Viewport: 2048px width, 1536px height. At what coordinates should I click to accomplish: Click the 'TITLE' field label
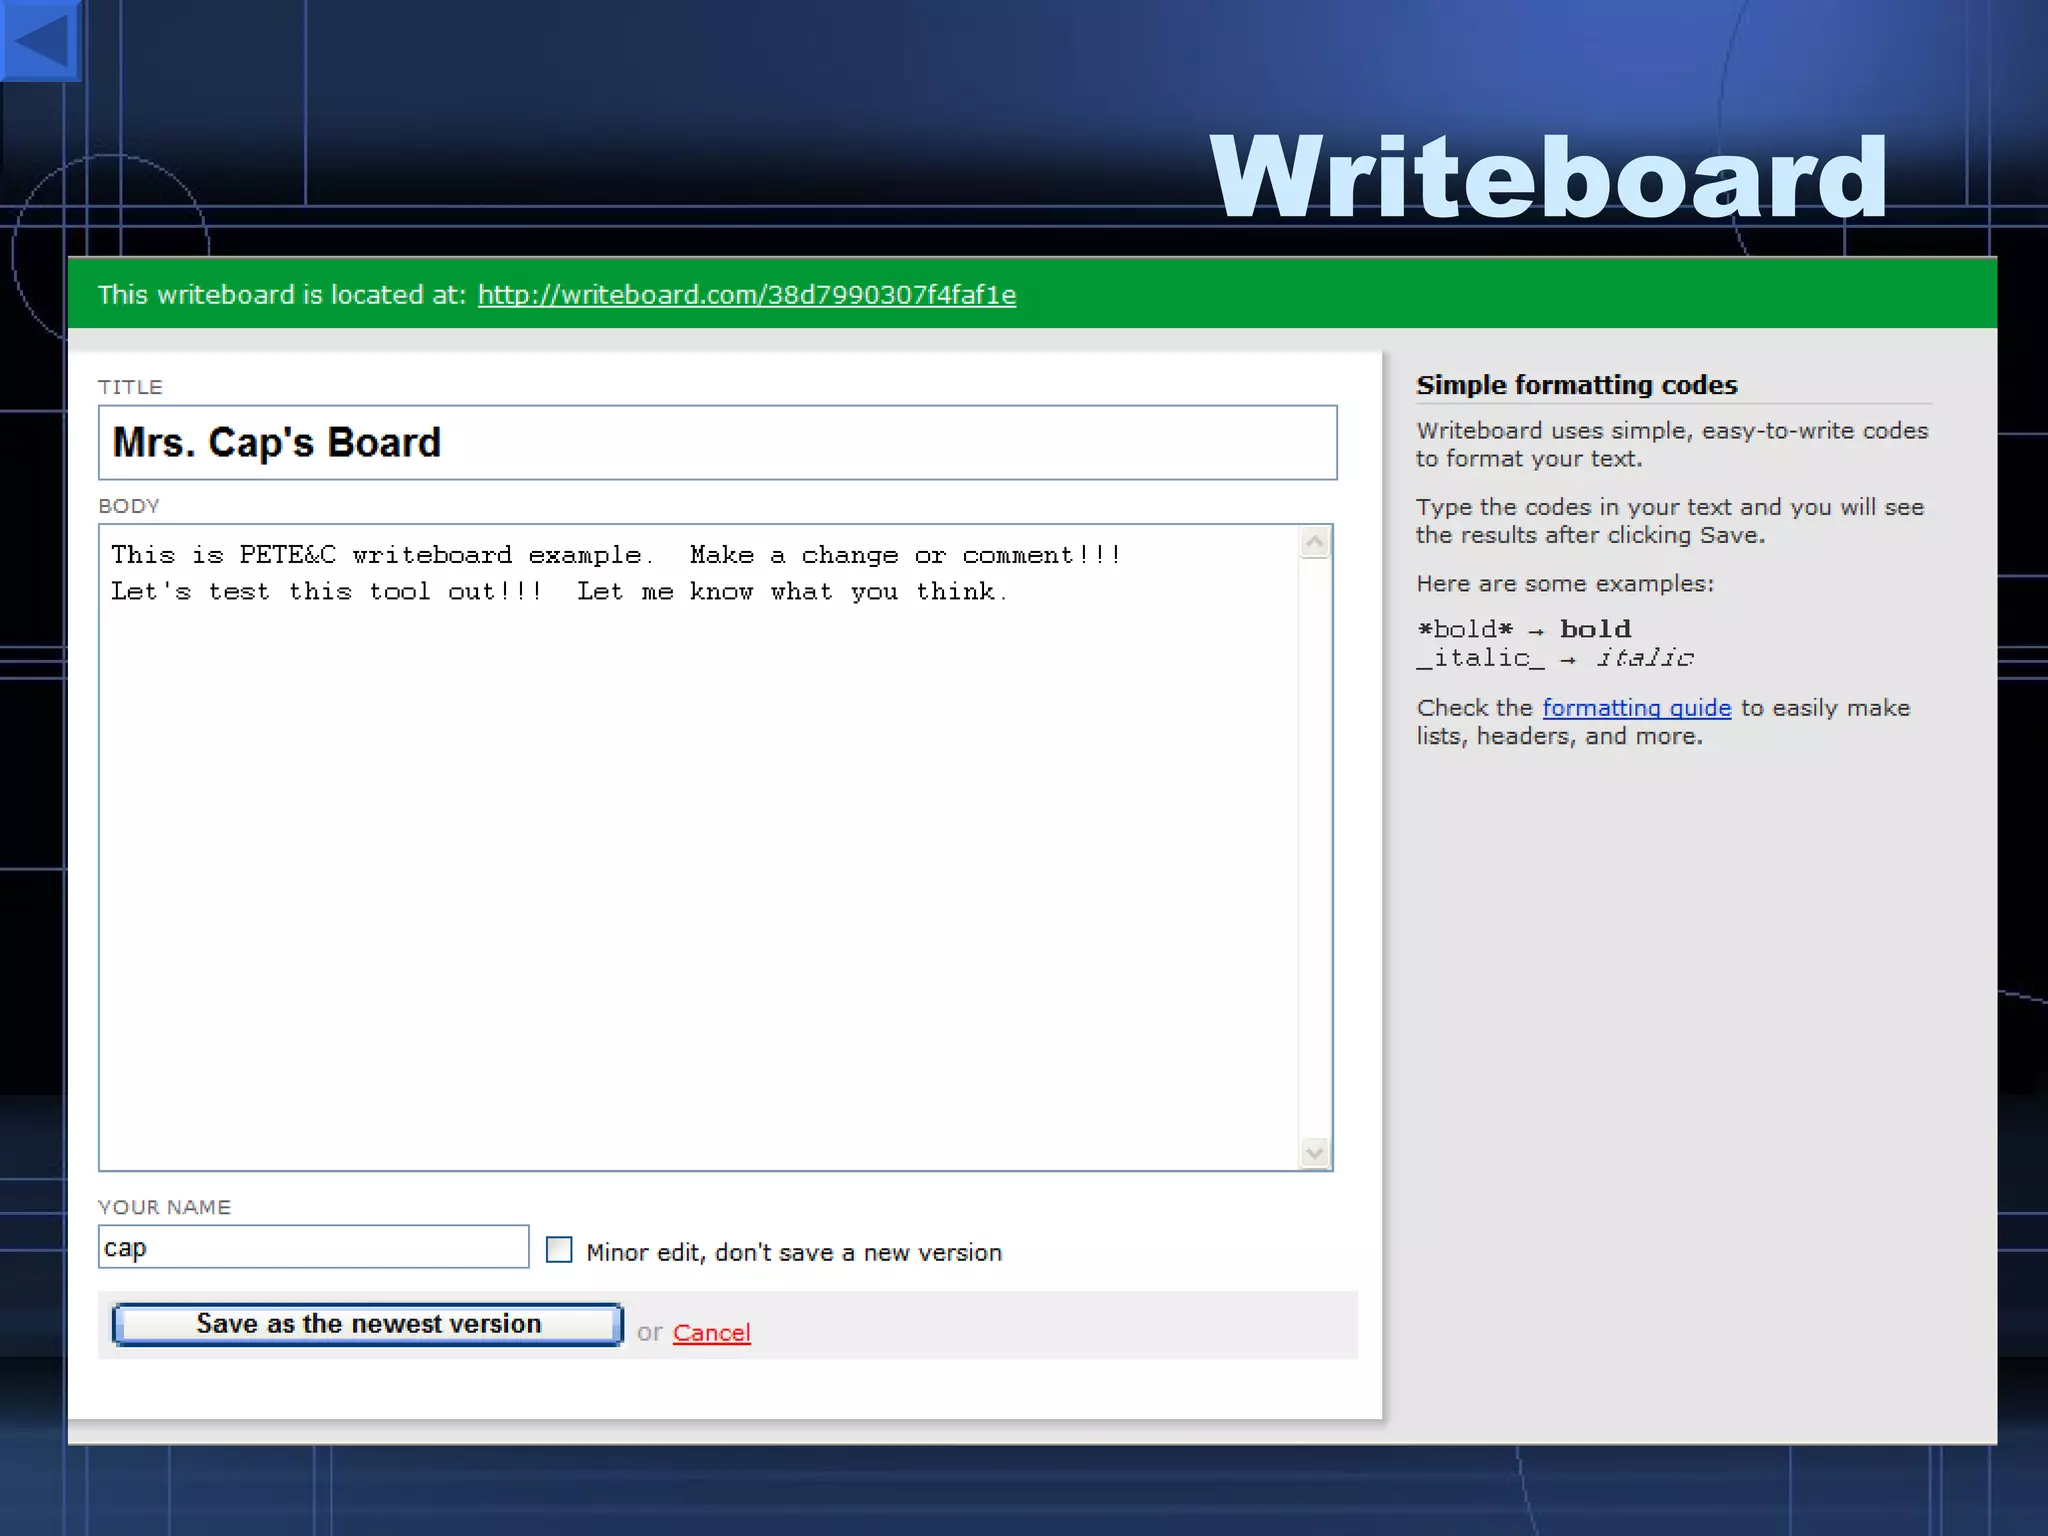130,387
